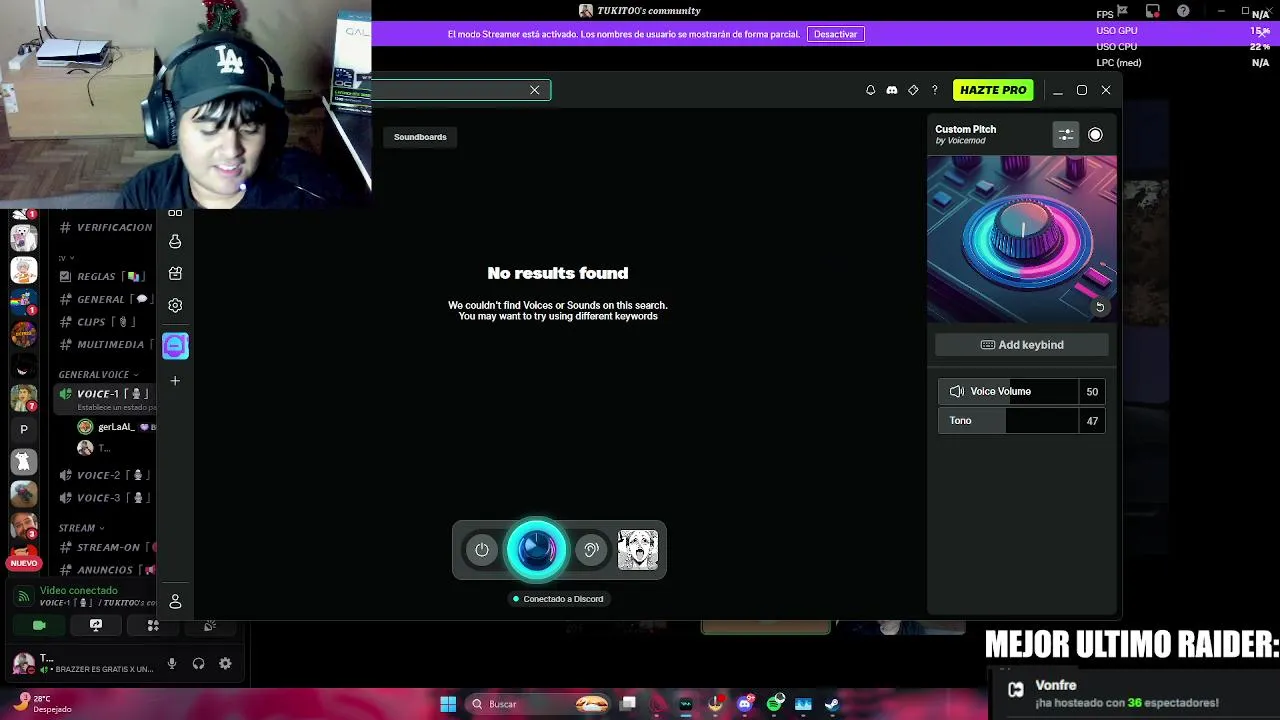Select the Soundboards filter tab
Viewport: 1280px width, 720px height.
(x=420, y=137)
